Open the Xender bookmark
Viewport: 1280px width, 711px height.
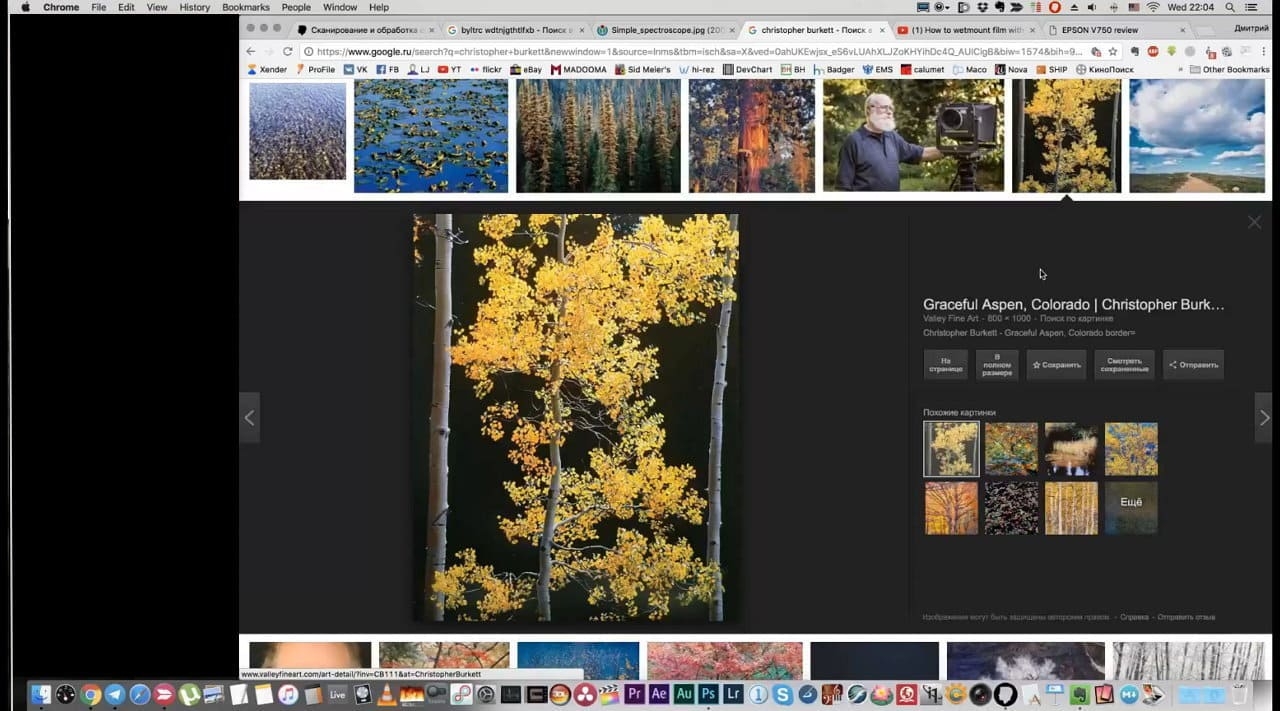266,69
